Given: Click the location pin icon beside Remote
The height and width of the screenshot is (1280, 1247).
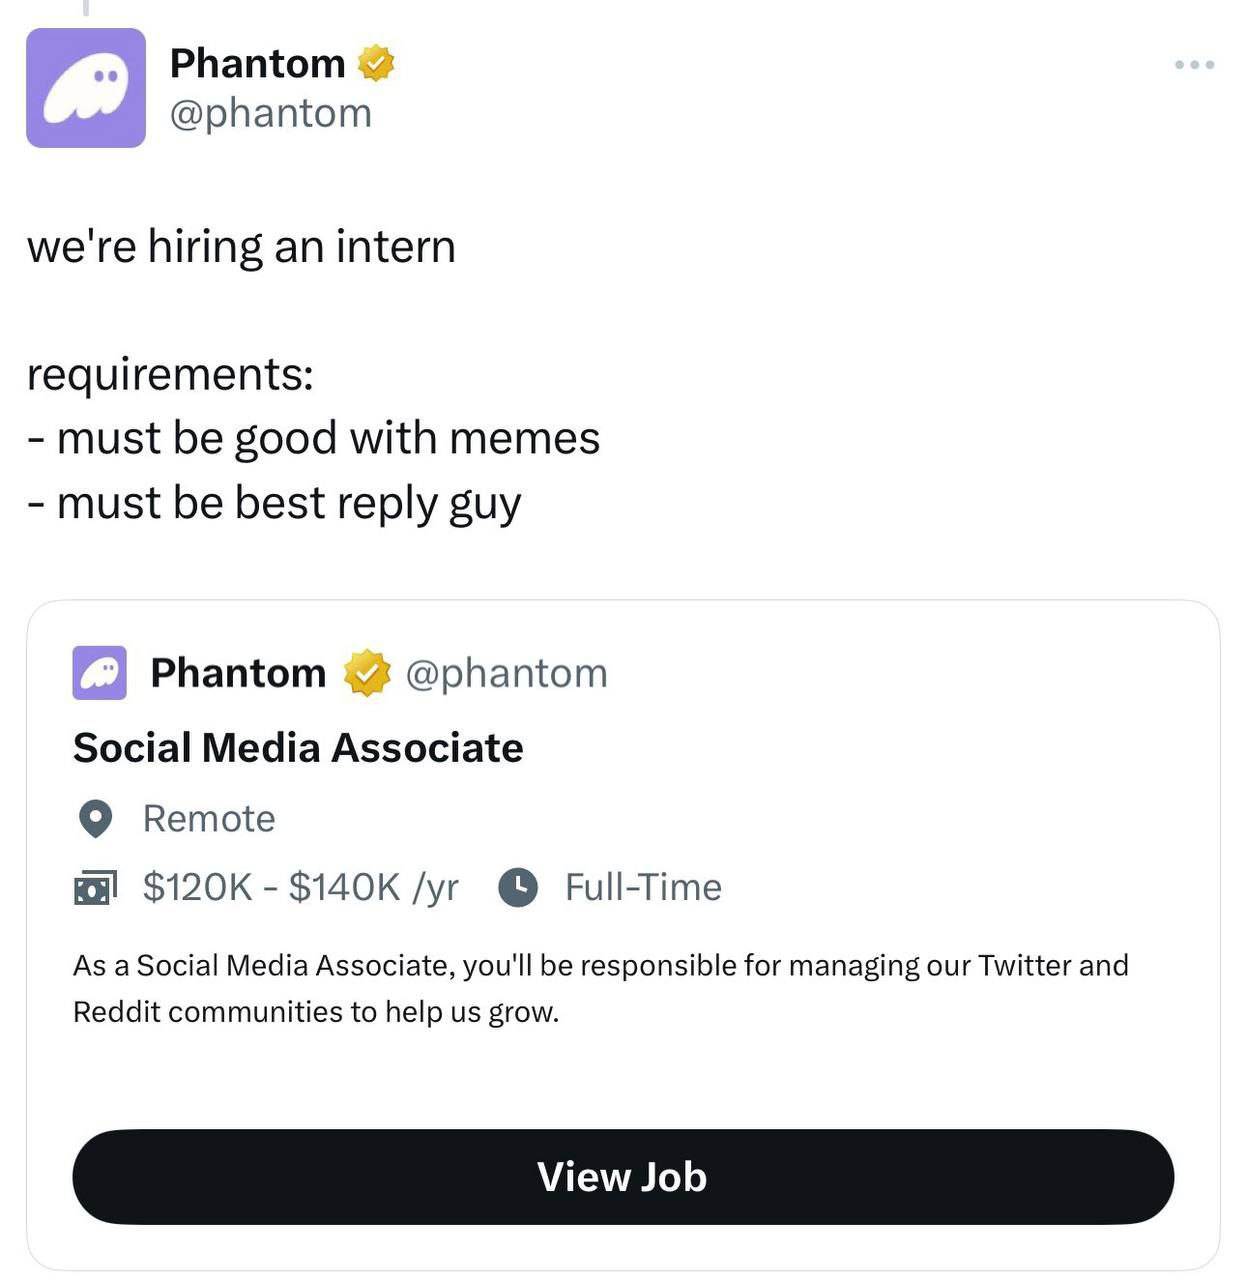Looking at the screenshot, I should pyautogui.click(x=95, y=819).
